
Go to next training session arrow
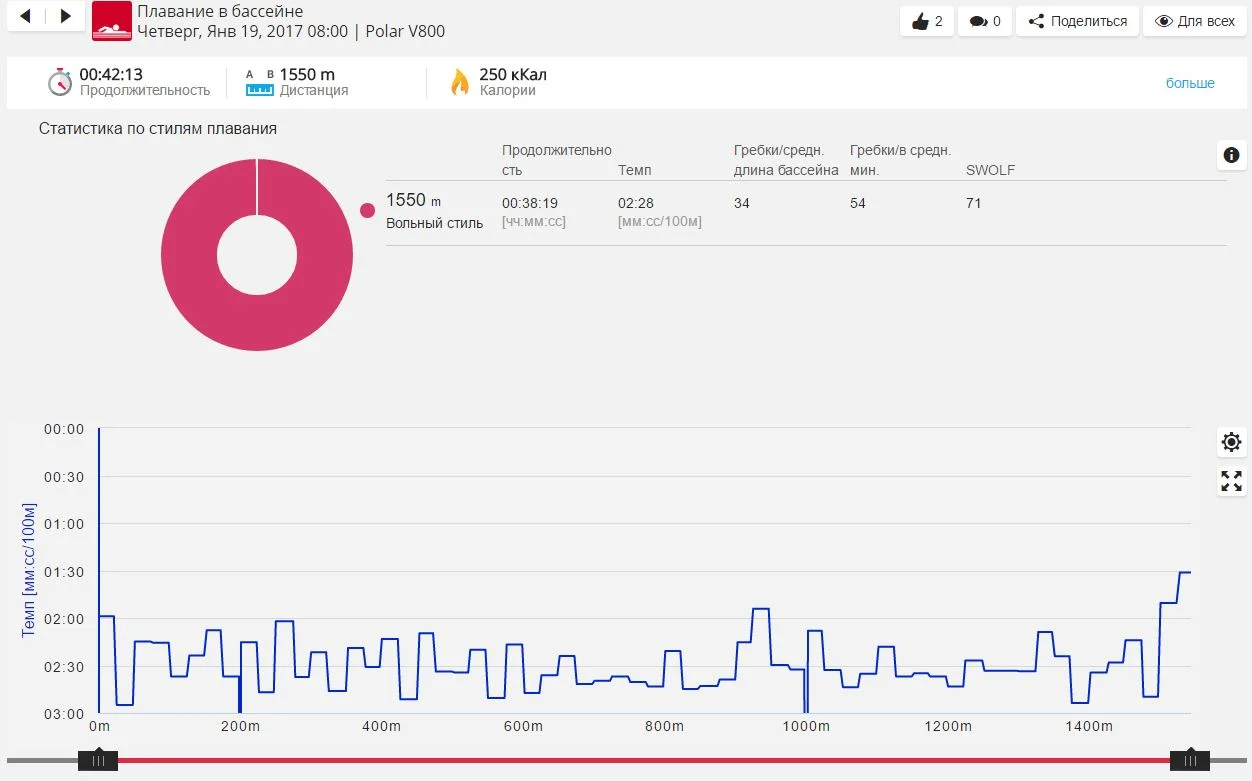(65, 16)
